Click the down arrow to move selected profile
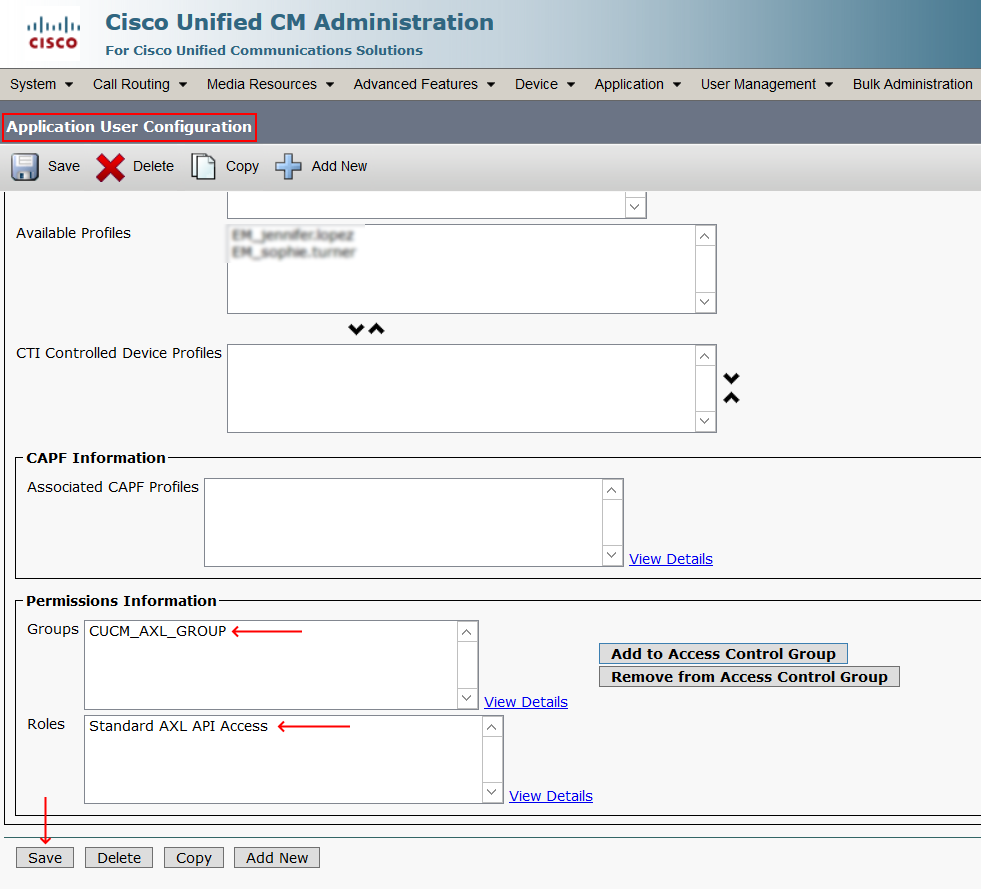This screenshot has width=981, height=889. (x=356, y=328)
